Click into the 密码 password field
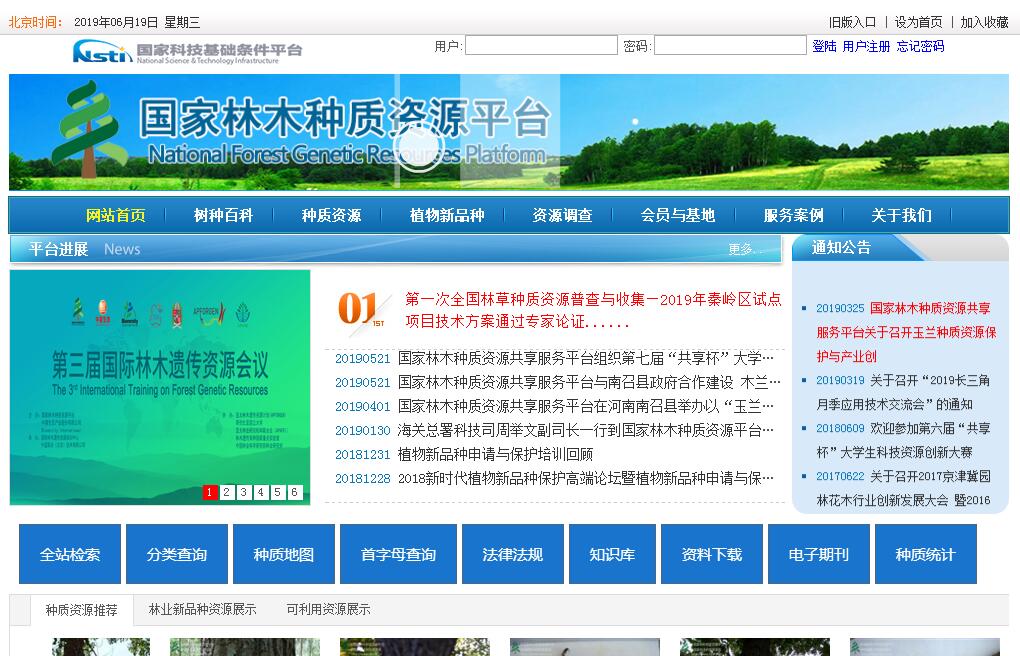This screenshot has width=1020, height=656. (x=730, y=46)
